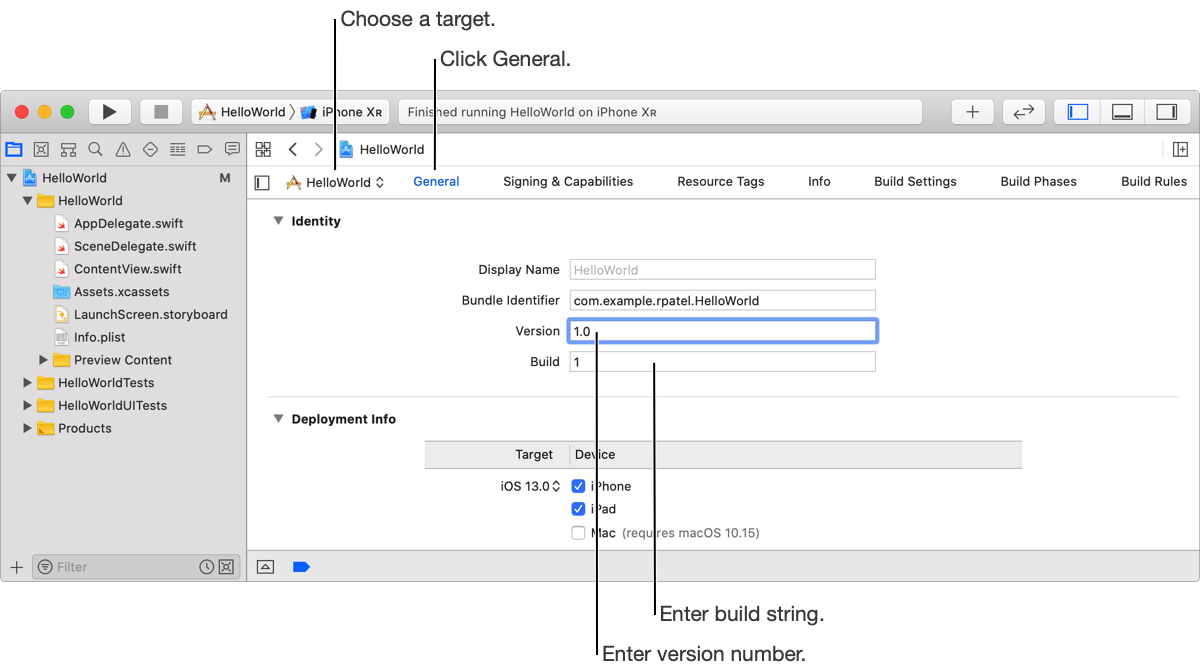Open the Source Control navigator
The image size is (1200, 672).
(x=41, y=149)
